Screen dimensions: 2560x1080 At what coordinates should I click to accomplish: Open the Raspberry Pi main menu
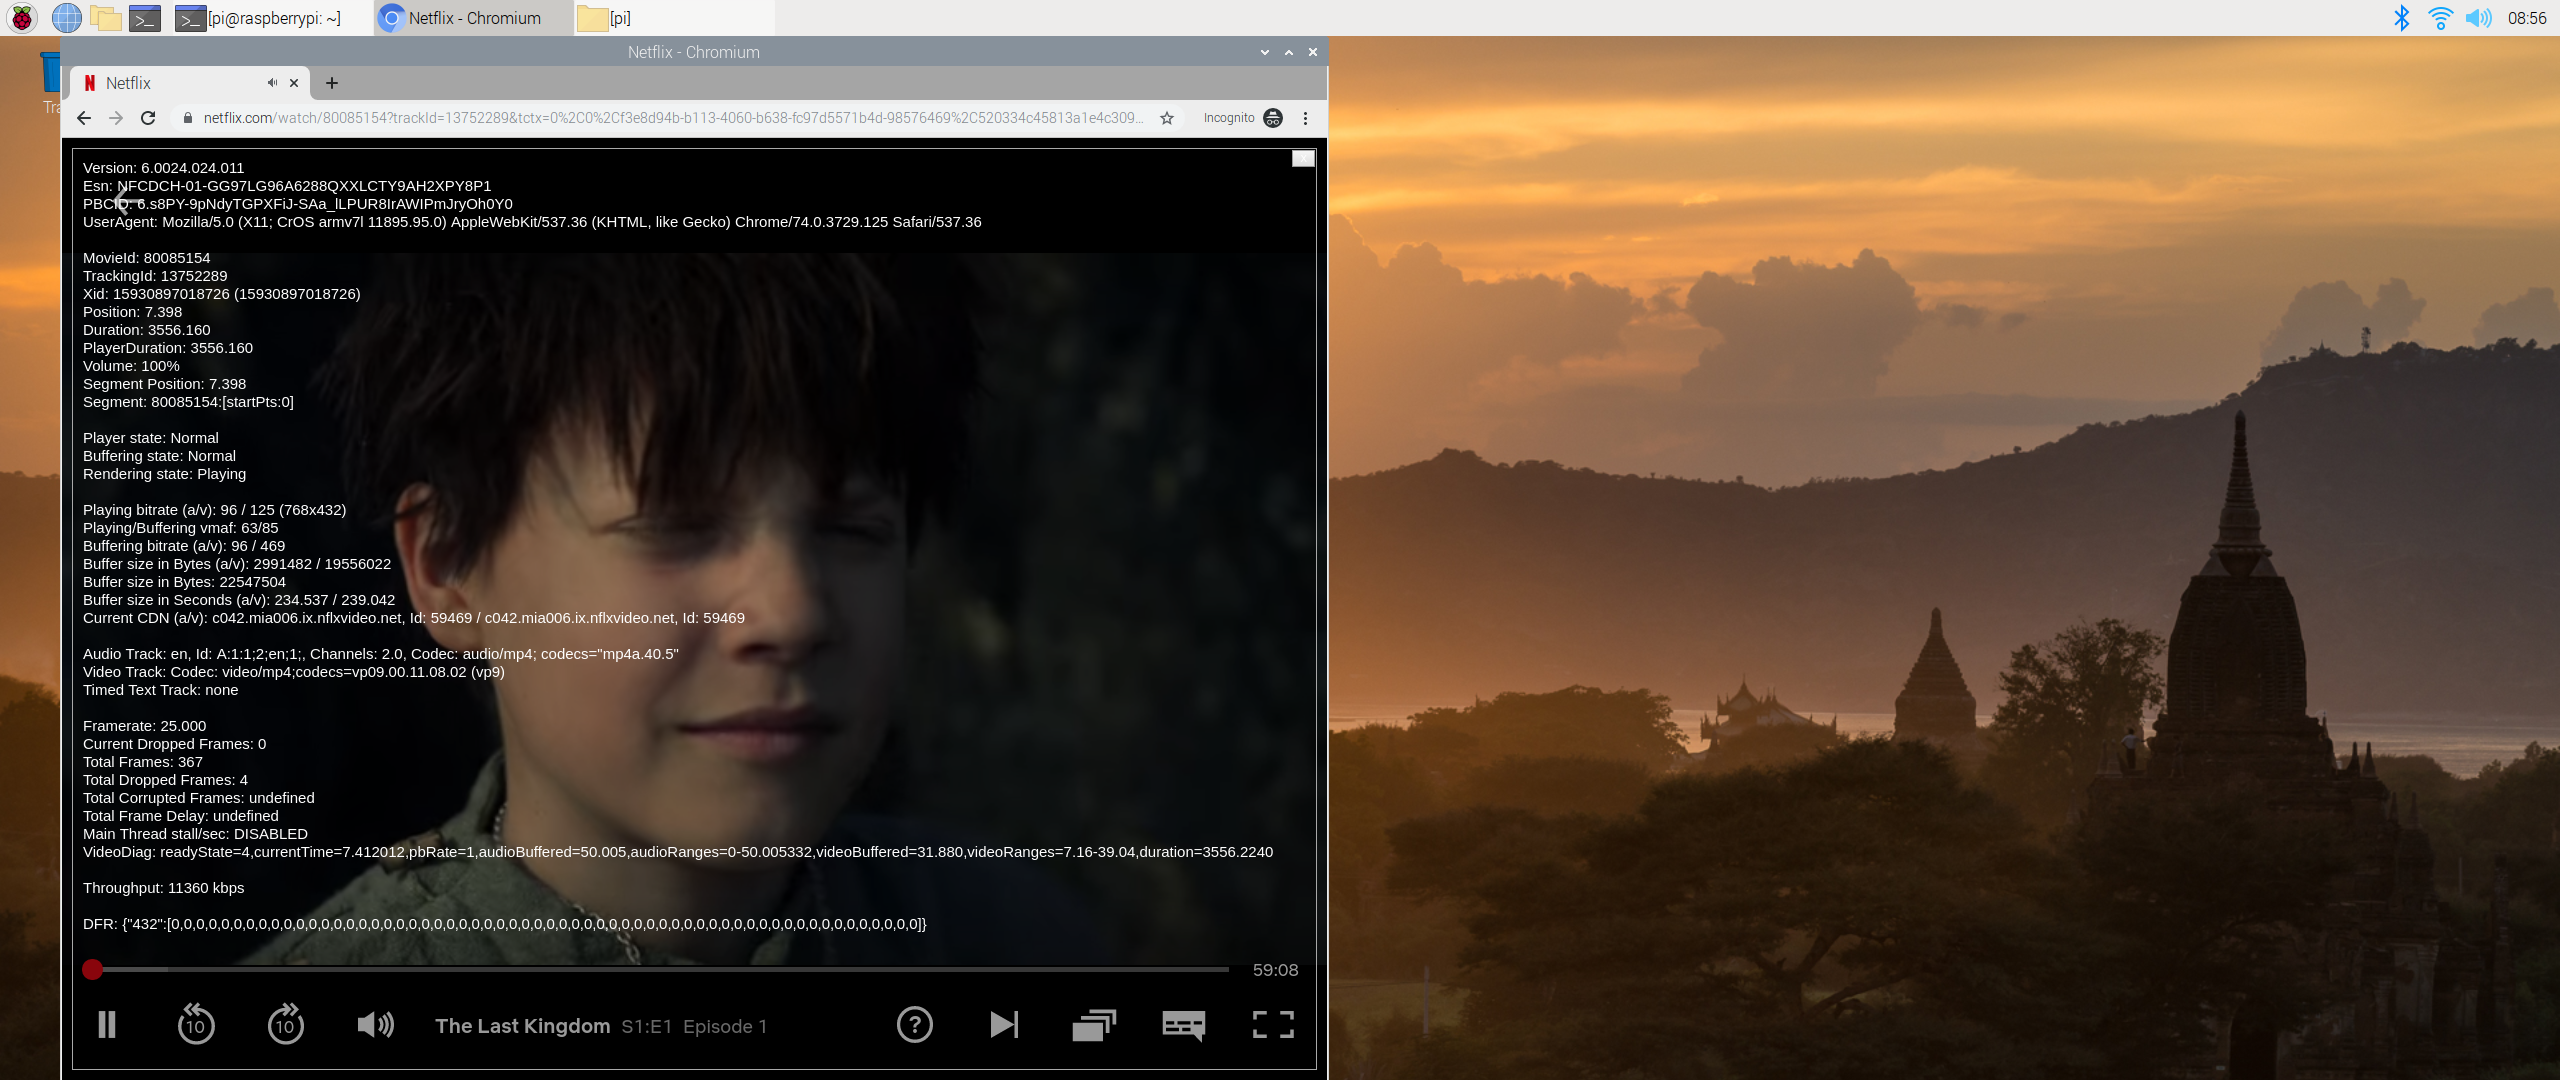point(22,18)
